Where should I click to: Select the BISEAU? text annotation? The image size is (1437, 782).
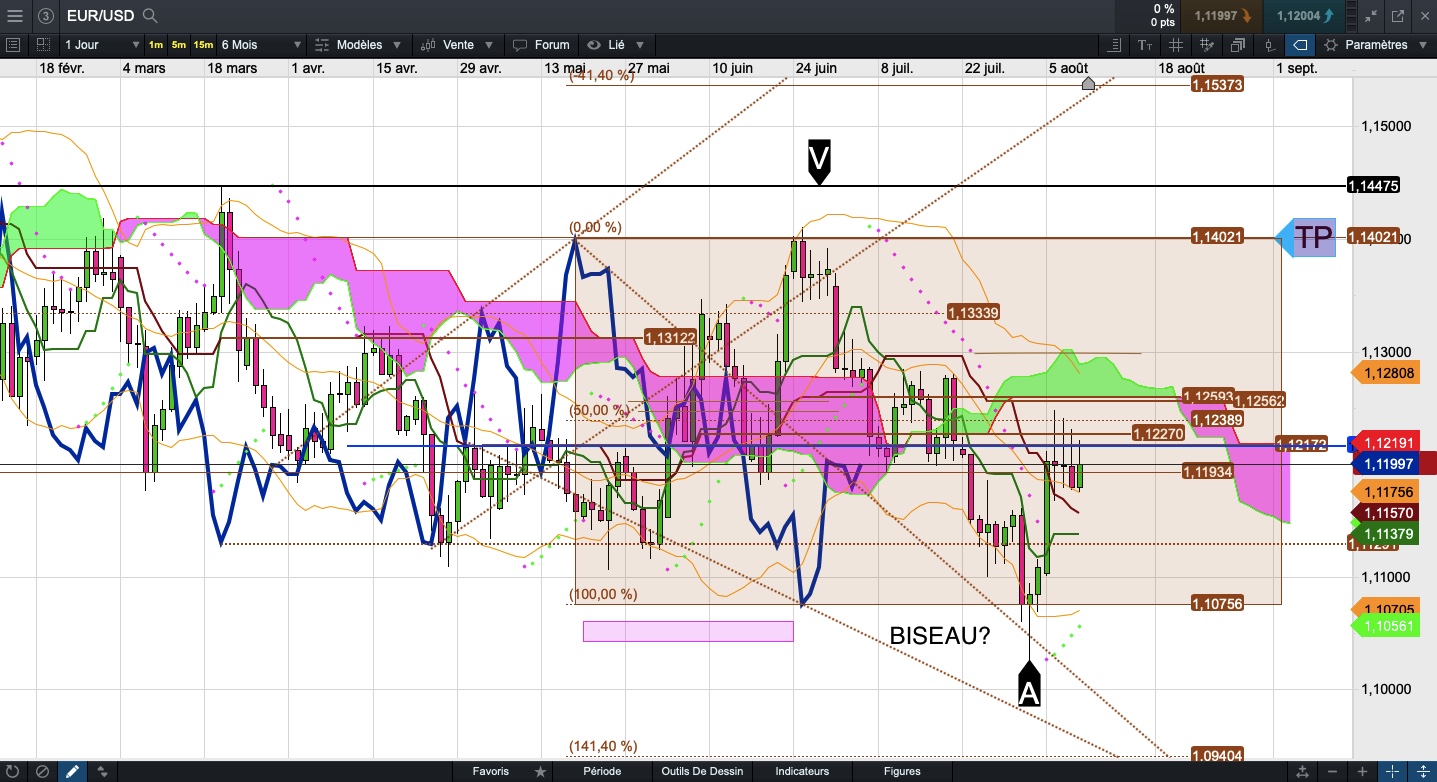click(x=939, y=636)
